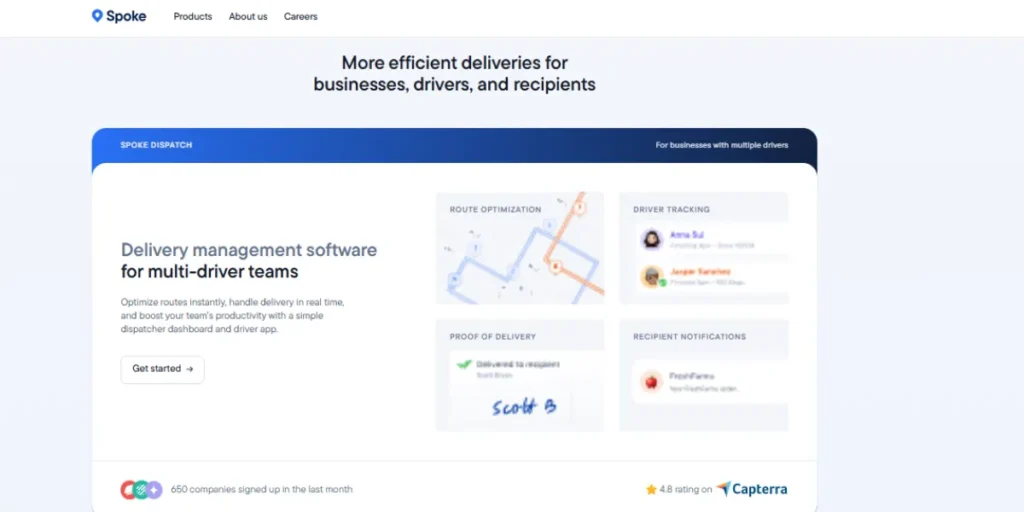Click the DRIVER TRACKING label
The image size is (1024, 512).
pos(671,210)
